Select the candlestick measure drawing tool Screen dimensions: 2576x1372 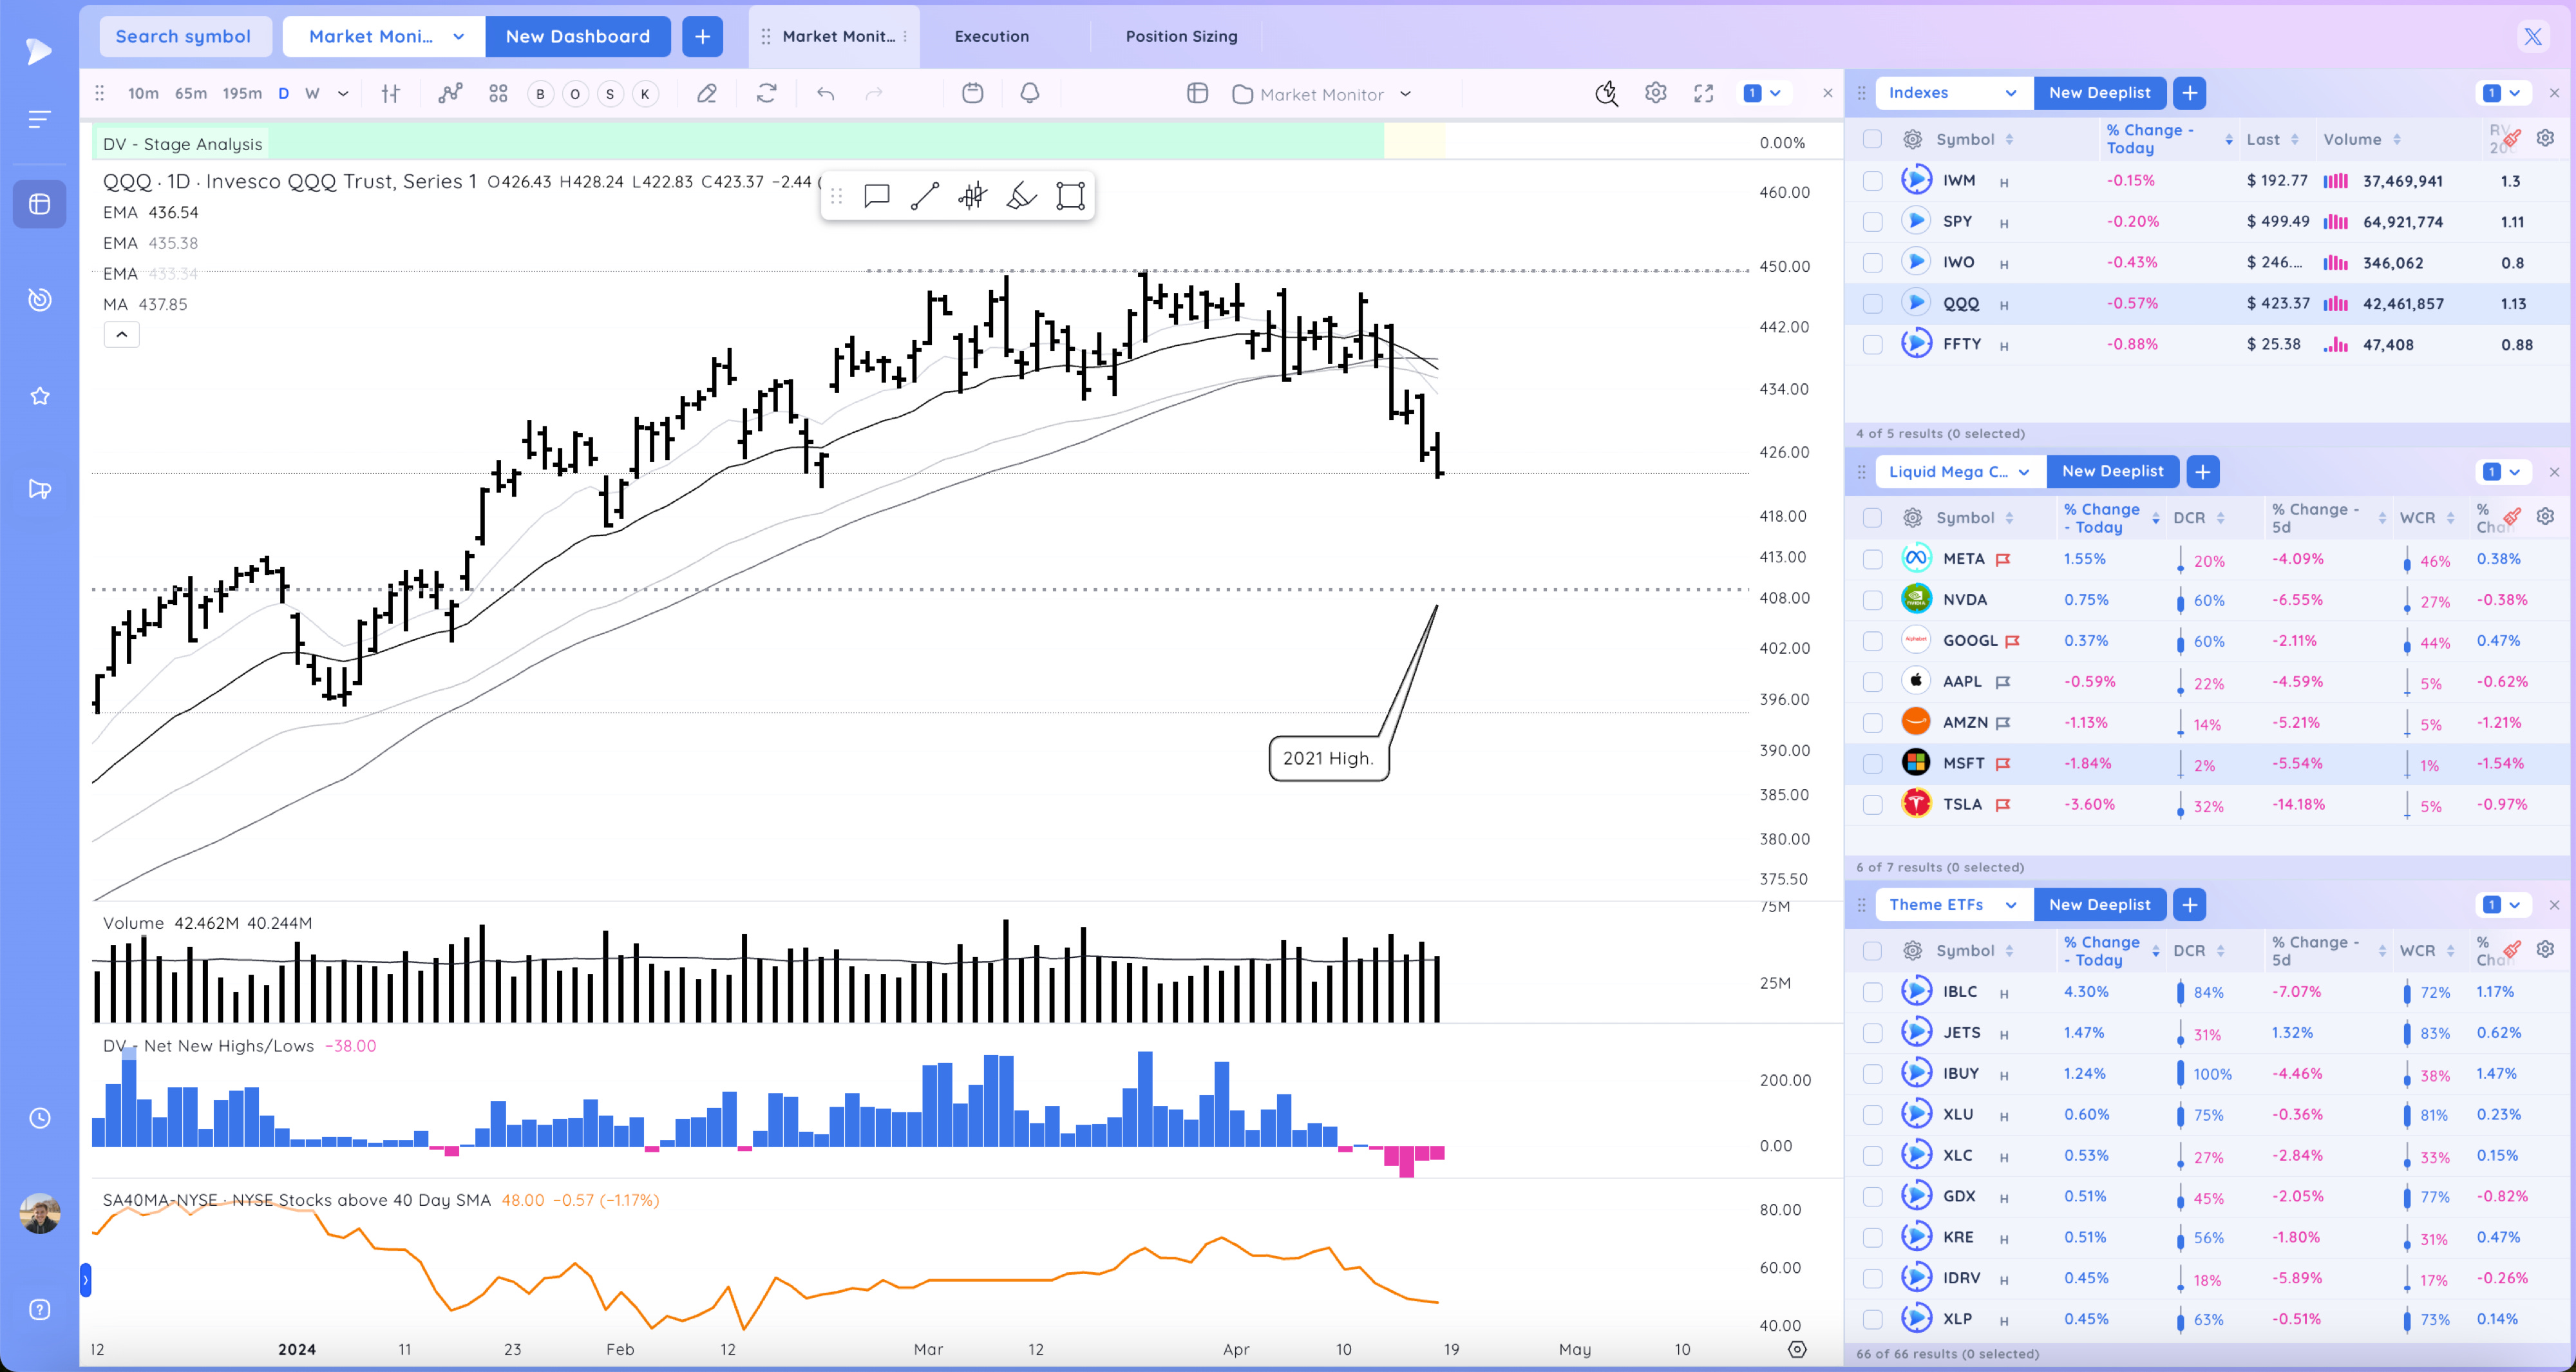[x=972, y=195]
